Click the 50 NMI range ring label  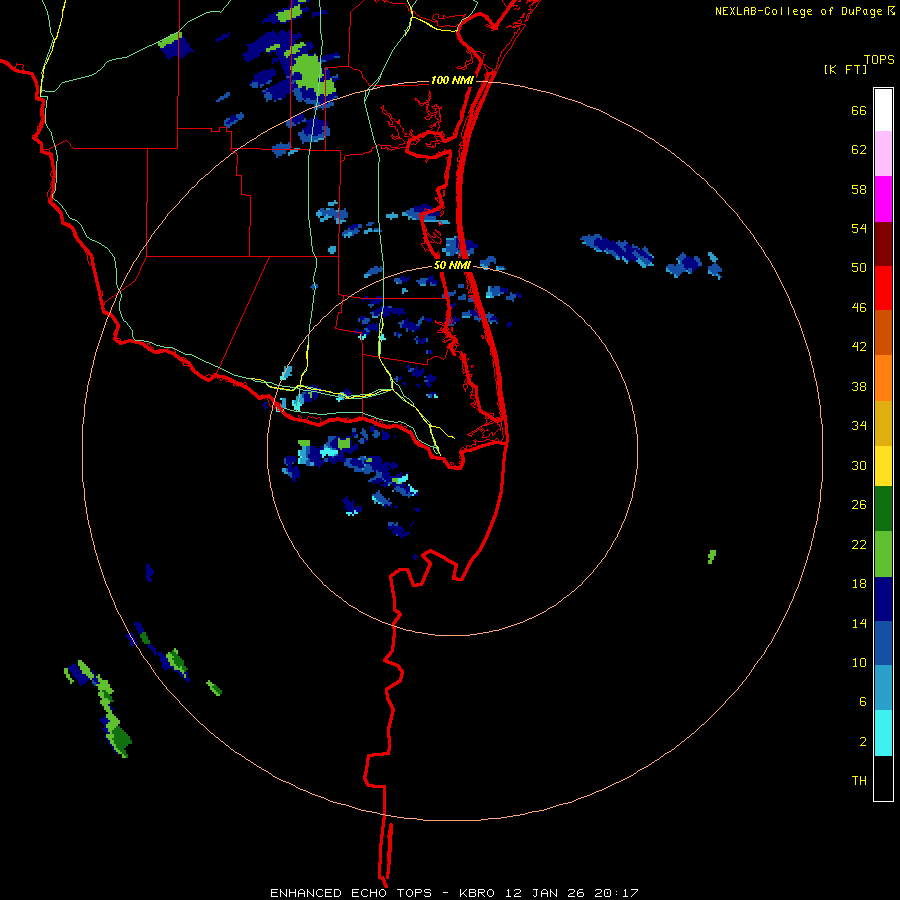point(452,265)
